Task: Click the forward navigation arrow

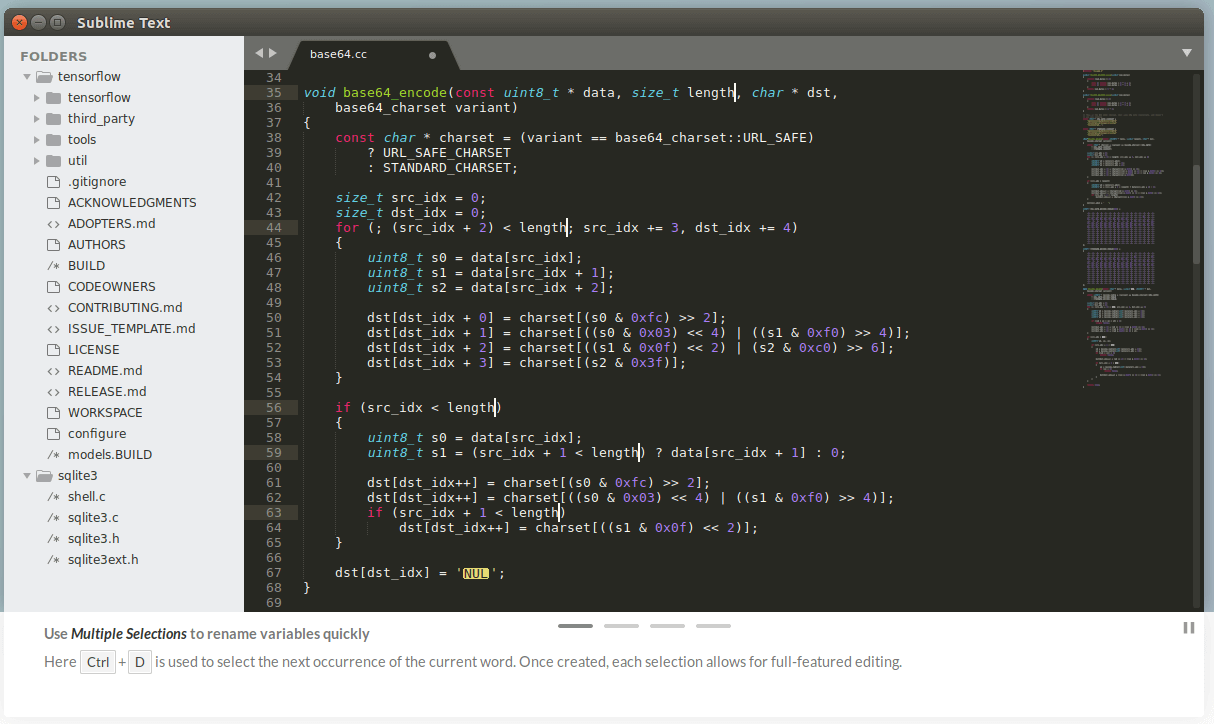Action: [x=273, y=54]
